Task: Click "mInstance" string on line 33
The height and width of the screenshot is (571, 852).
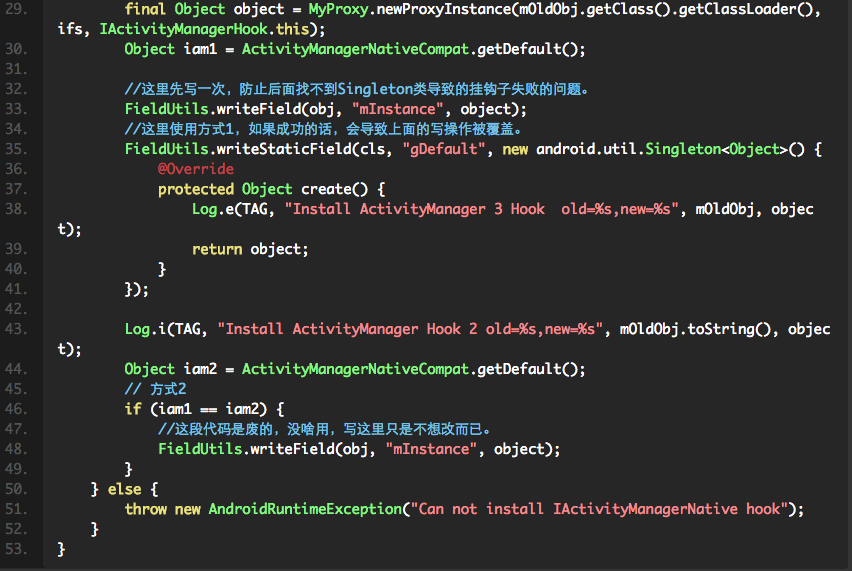Action: pyautogui.click(x=398, y=109)
